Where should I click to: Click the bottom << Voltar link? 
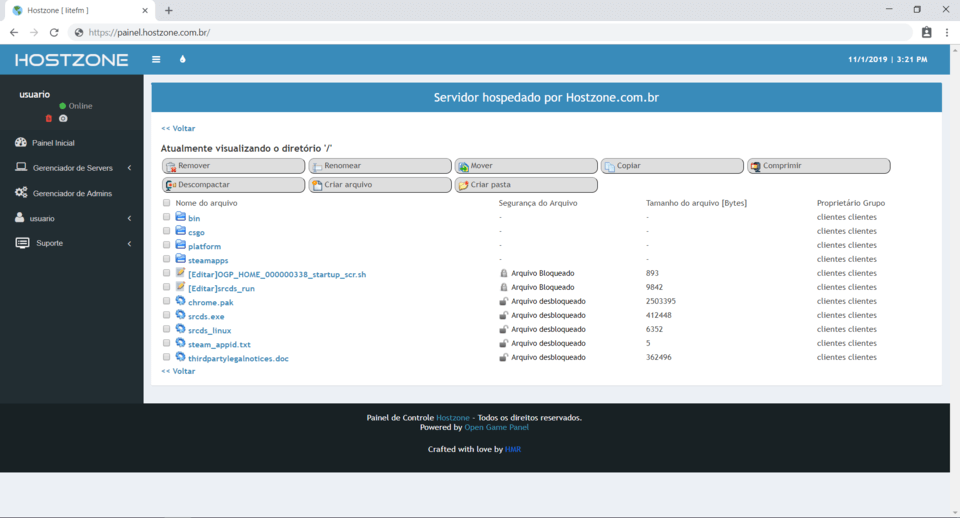pos(178,371)
